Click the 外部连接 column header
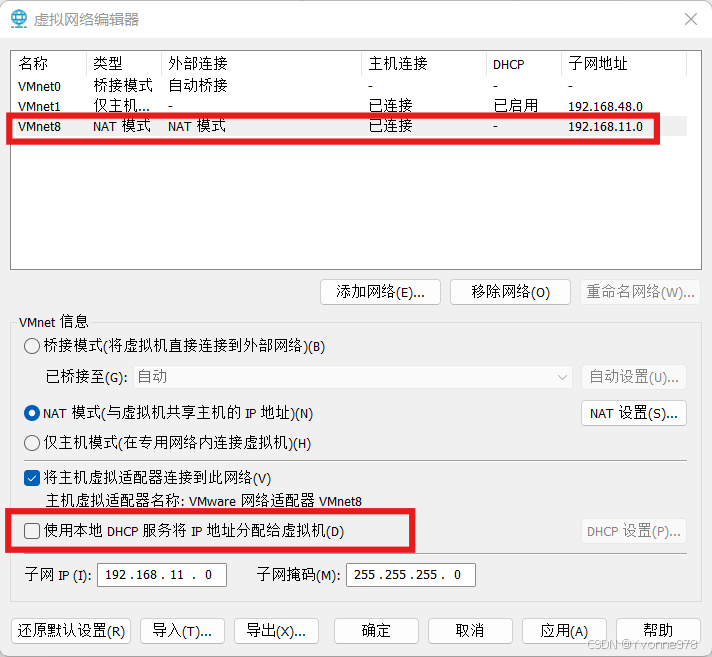This screenshot has height=657, width=712. pyautogui.click(x=262, y=64)
